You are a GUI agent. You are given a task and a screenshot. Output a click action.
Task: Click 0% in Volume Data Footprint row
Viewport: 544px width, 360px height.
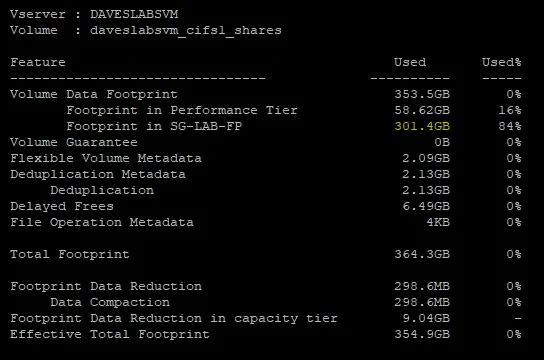point(513,94)
